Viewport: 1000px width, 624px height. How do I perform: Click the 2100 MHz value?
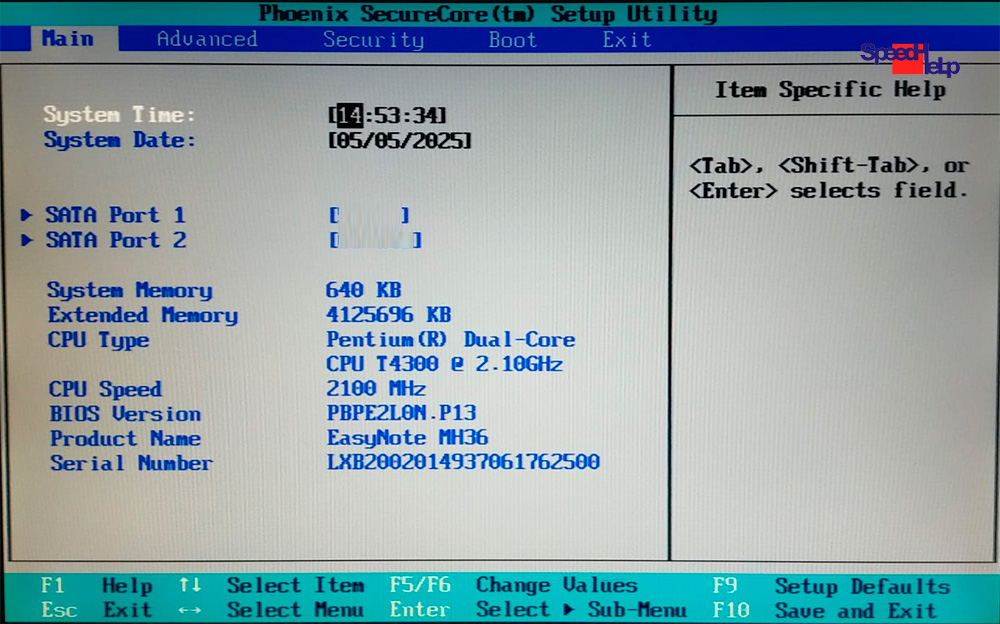376,389
